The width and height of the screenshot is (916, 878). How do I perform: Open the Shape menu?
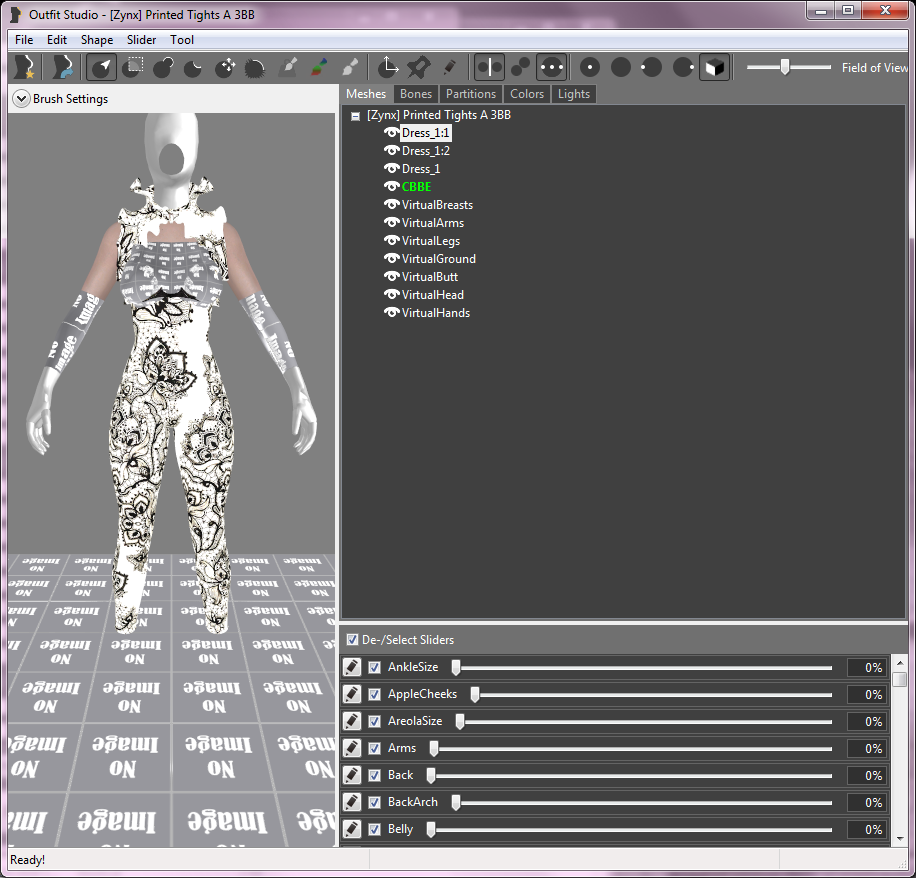pos(97,40)
